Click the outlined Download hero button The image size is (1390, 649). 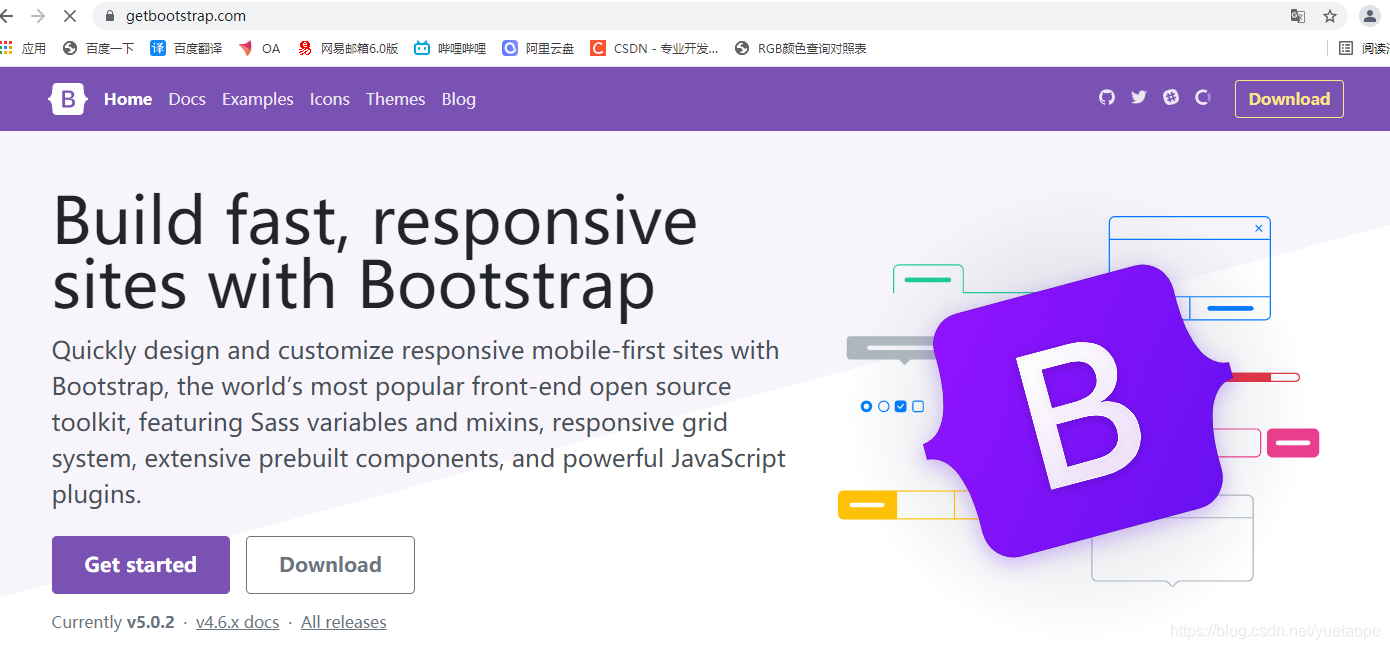330,565
